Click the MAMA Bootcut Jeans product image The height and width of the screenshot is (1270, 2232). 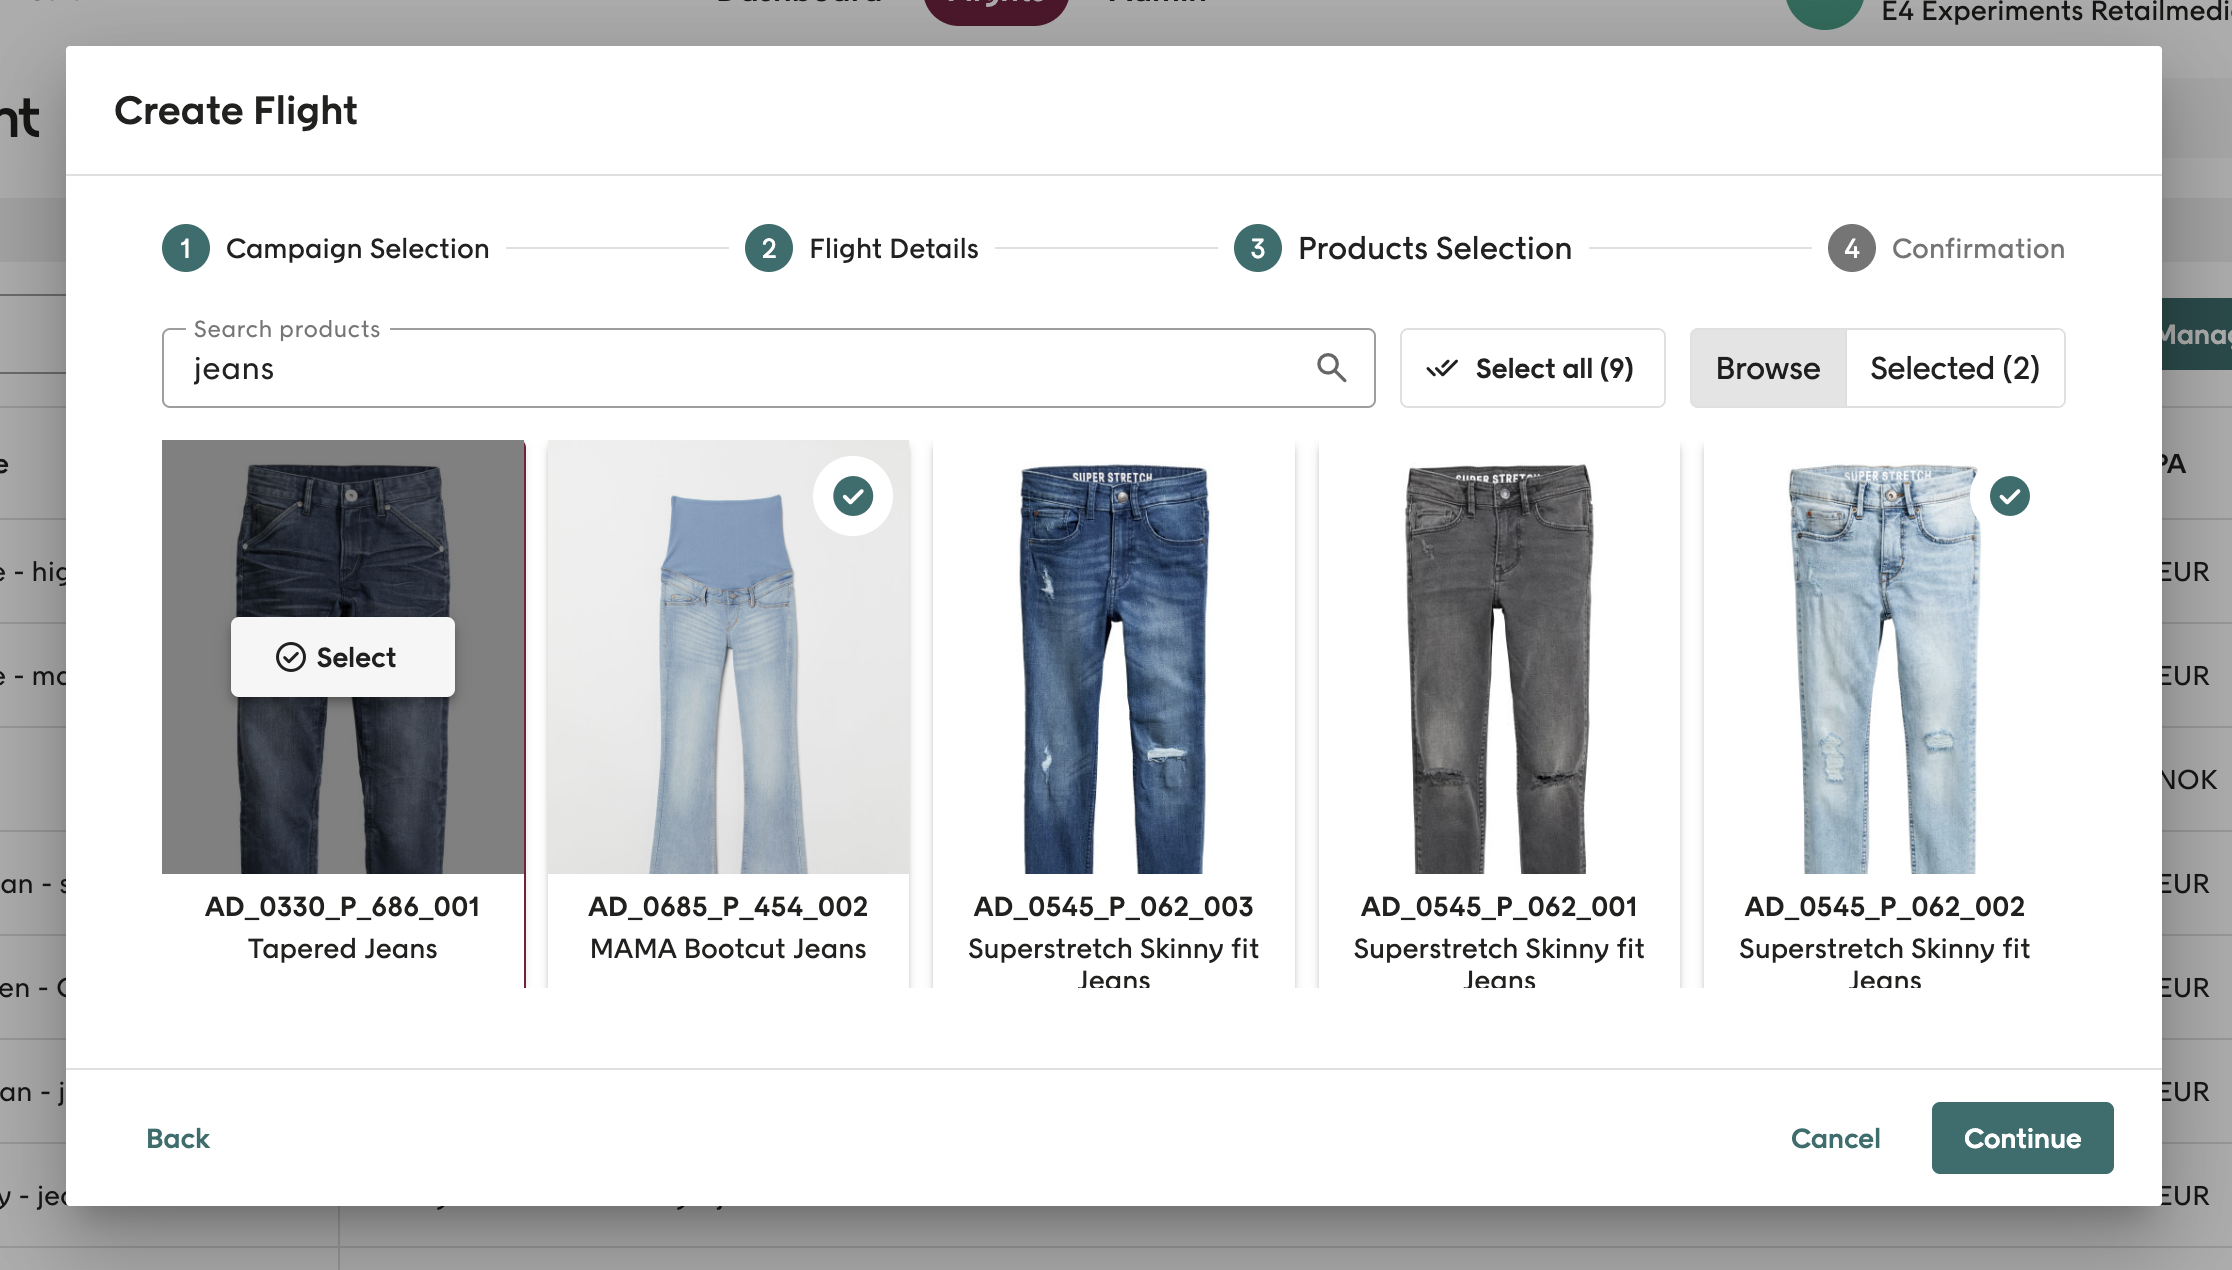pyautogui.click(x=728, y=657)
